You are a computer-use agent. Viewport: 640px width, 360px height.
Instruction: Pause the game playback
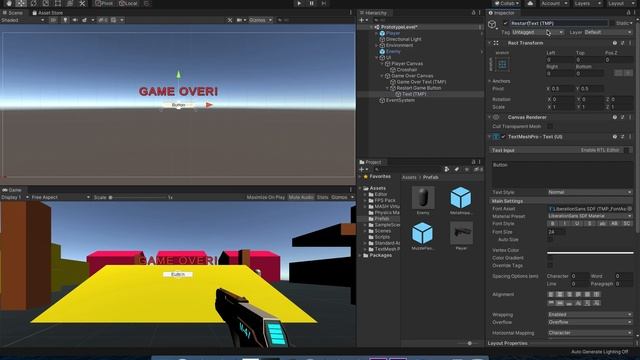point(311,3)
